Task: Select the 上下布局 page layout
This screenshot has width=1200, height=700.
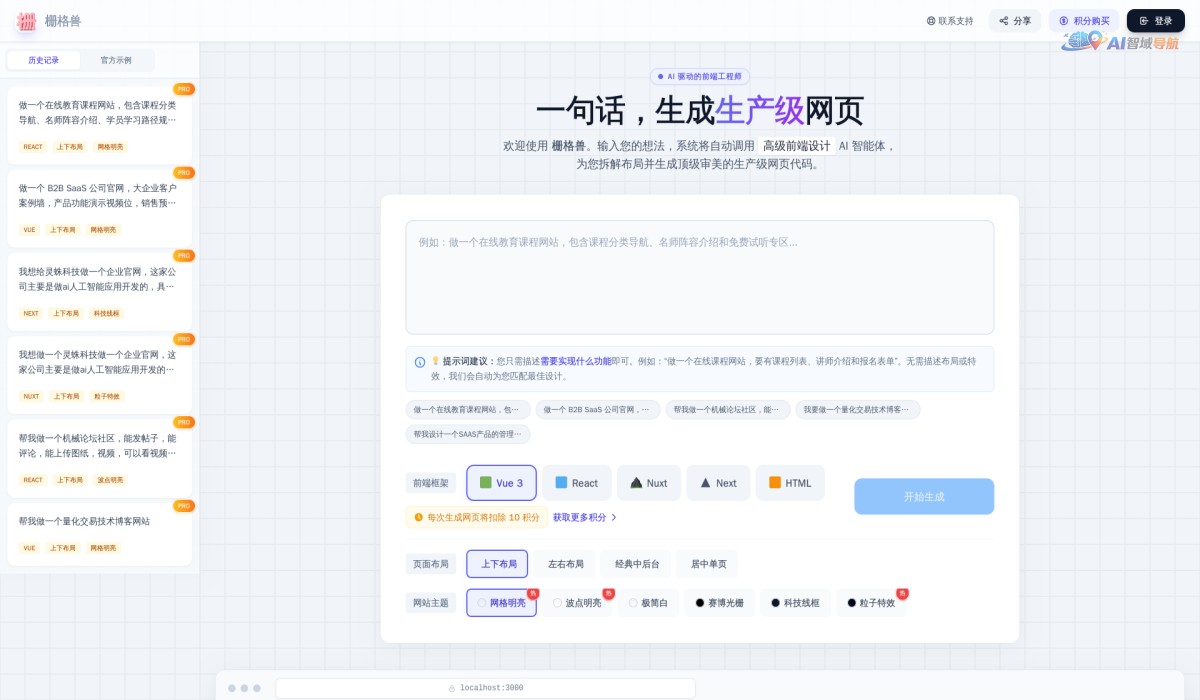Action: point(497,564)
